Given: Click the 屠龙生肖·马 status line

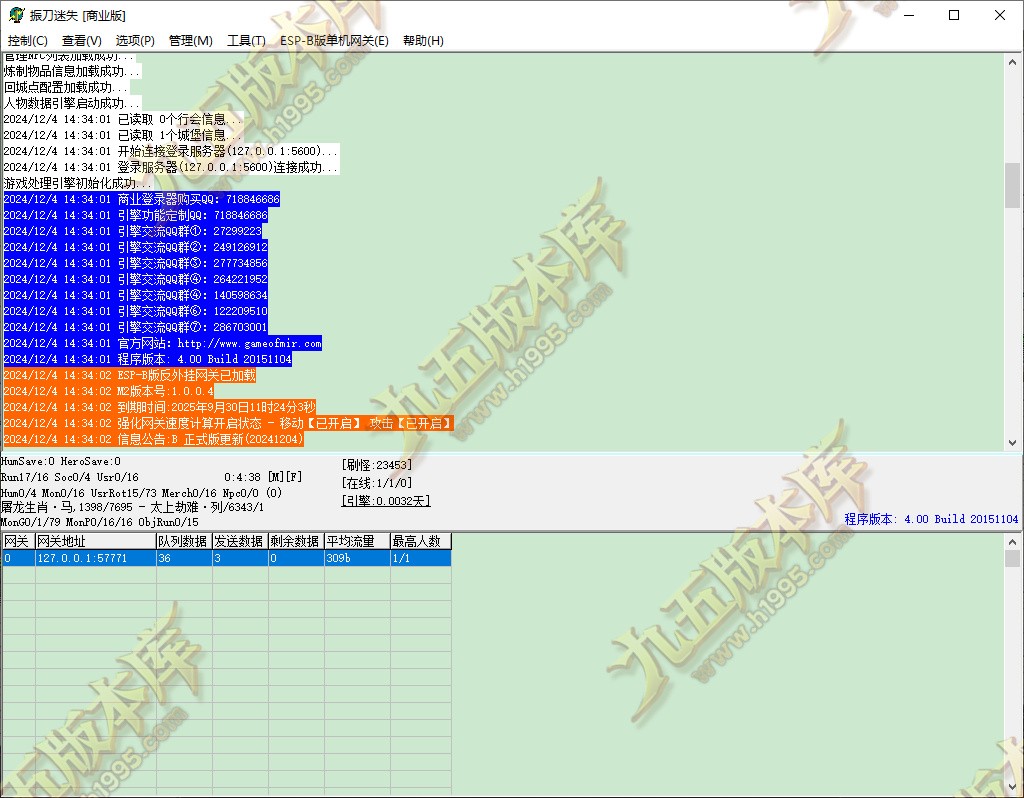Looking at the screenshot, I should [133, 507].
